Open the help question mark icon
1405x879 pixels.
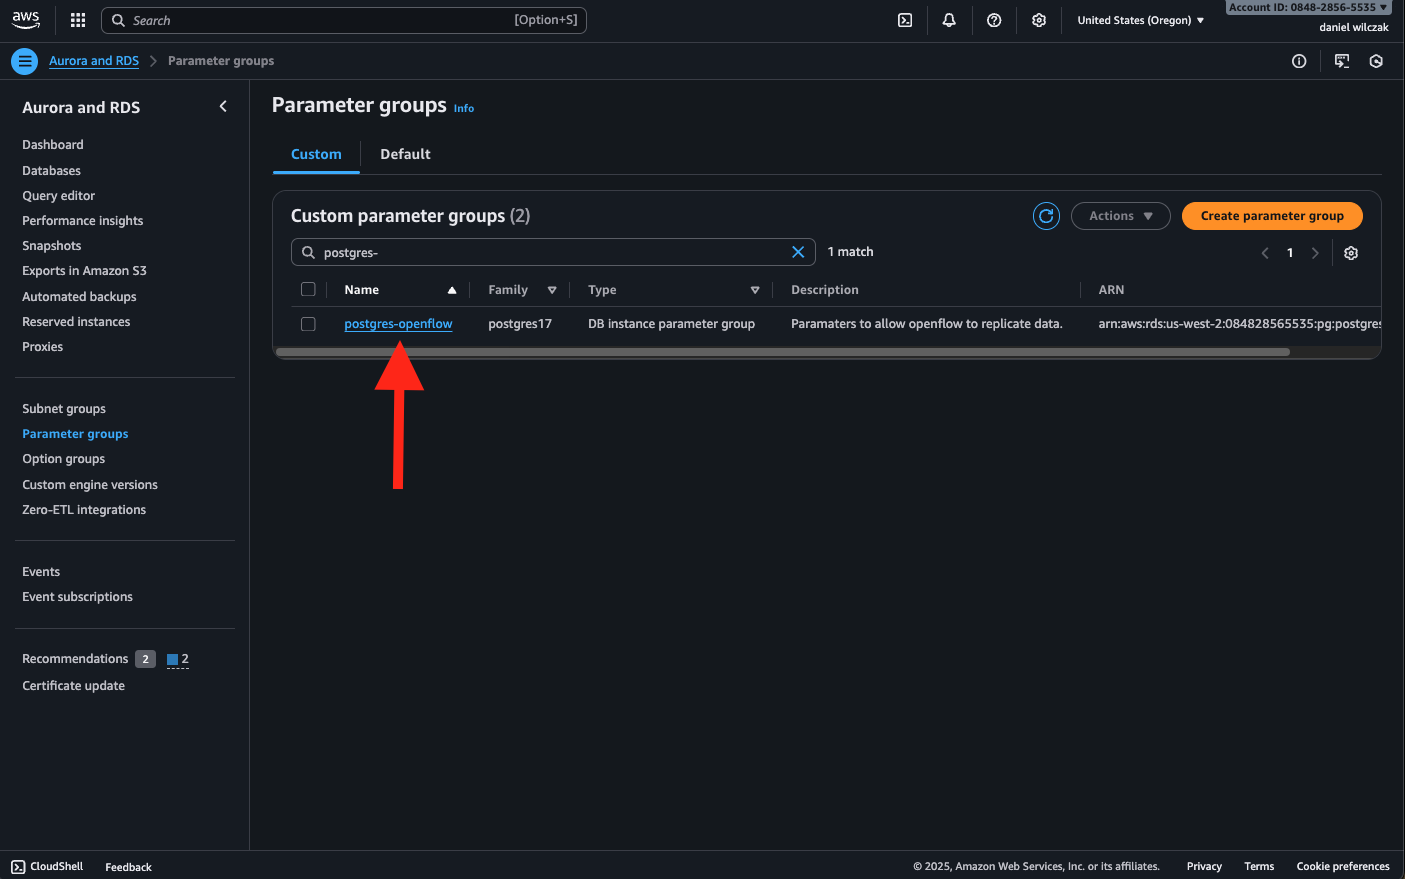994,20
